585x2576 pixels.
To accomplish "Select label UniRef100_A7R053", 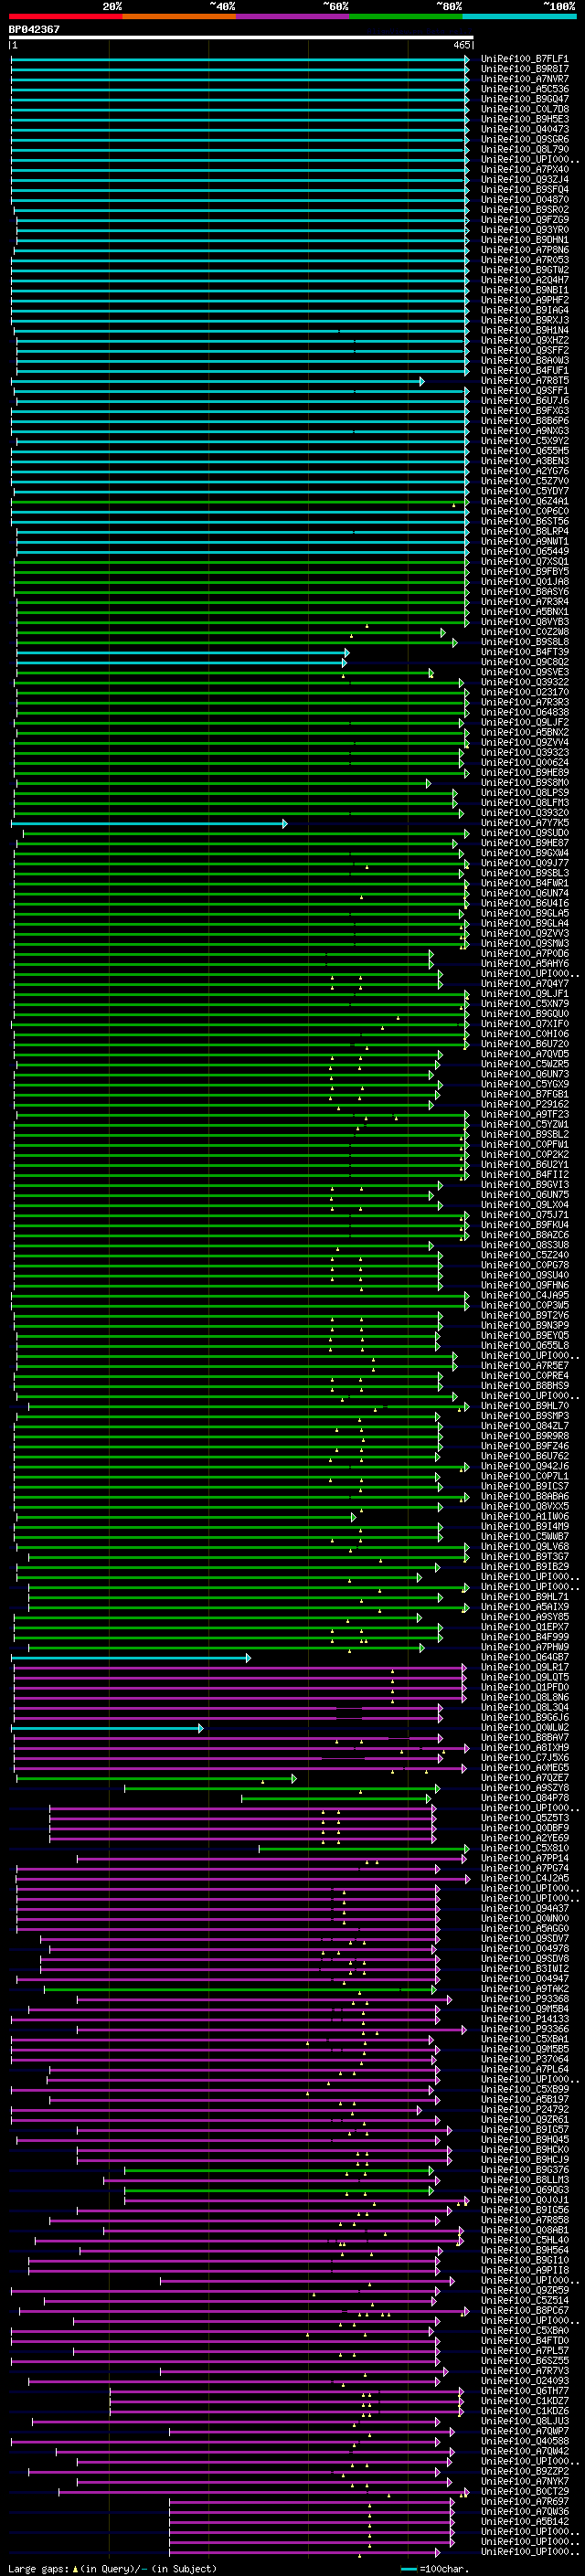I will [524, 261].
